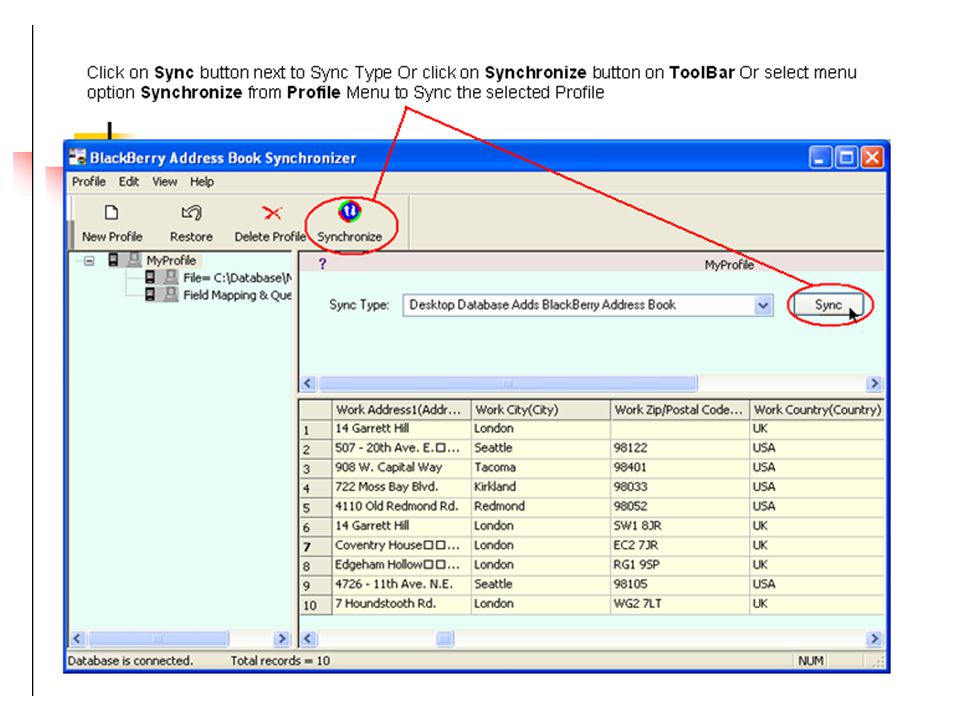This screenshot has height=720, width=960.
Task: Click the data grid left scroll arrow
Action: [x=308, y=639]
